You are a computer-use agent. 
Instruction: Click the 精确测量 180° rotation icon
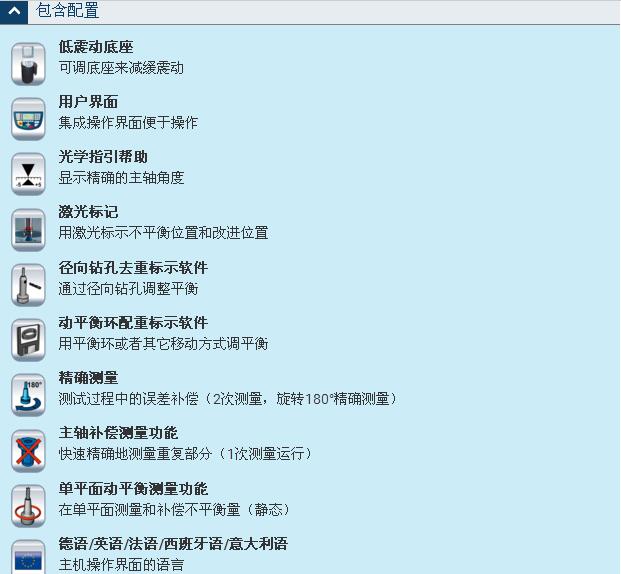coord(28,395)
